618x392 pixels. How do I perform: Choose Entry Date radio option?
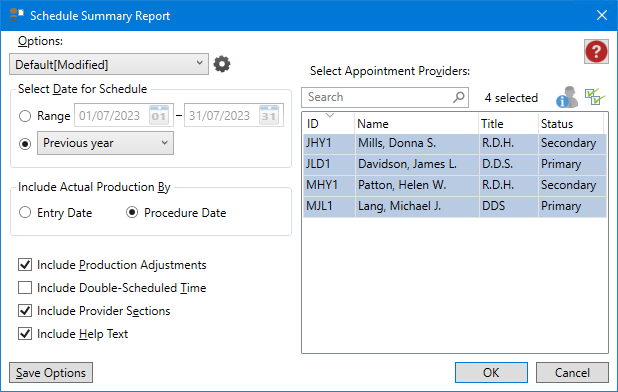click(x=25, y=212)
